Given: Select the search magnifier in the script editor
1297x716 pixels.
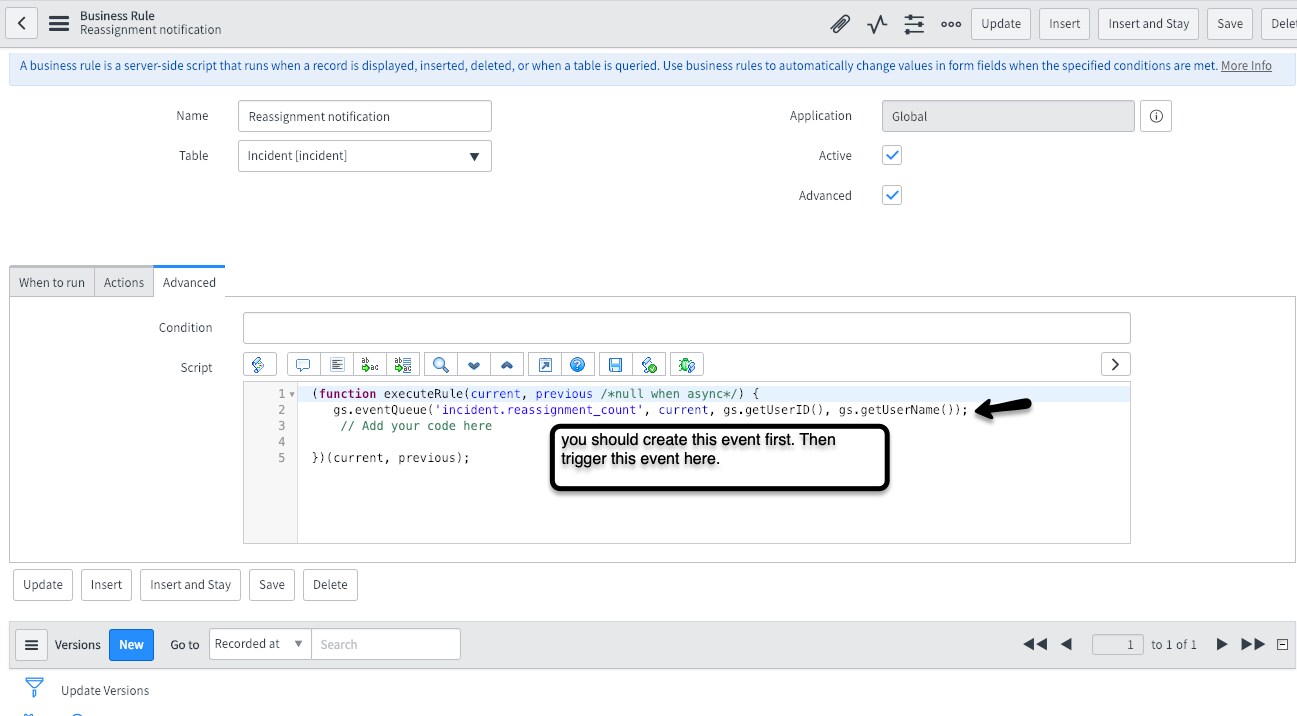Looking at the screenshot, I should tap(439, 364).
